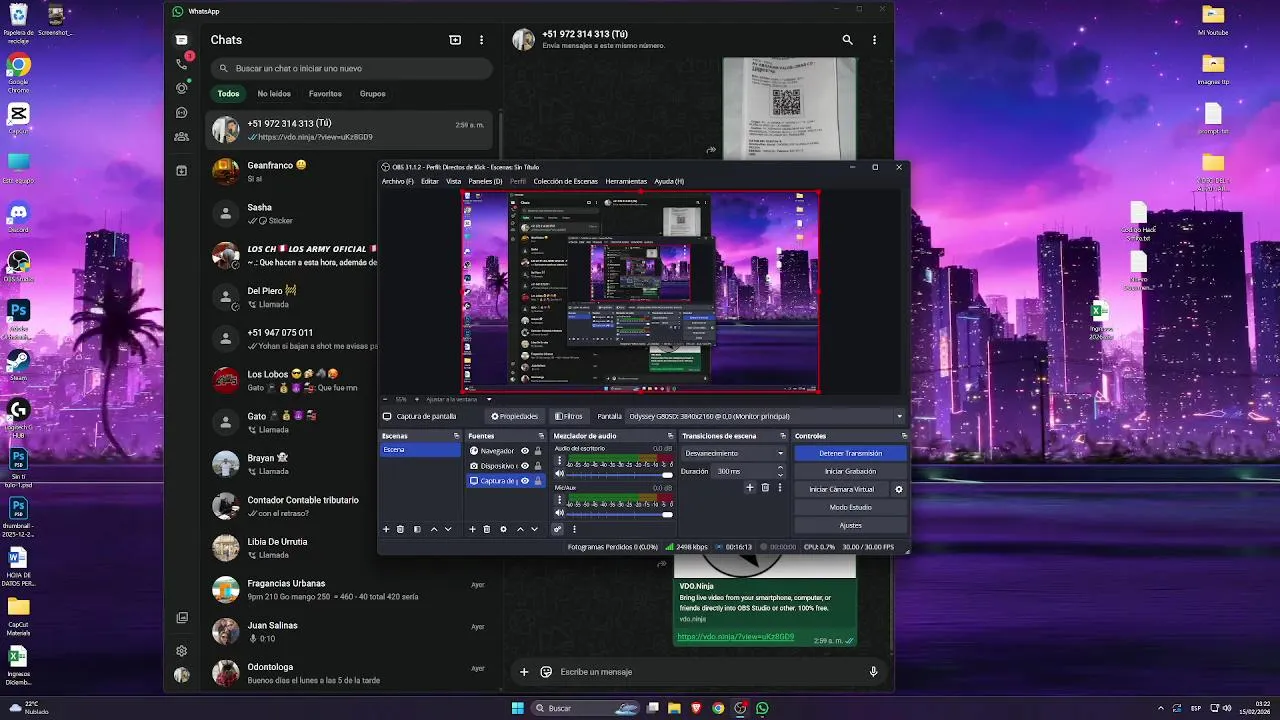This screenshot has width=1280, height=720.
Task: Open Propiedades of the selected source
Action: point(514,416)
